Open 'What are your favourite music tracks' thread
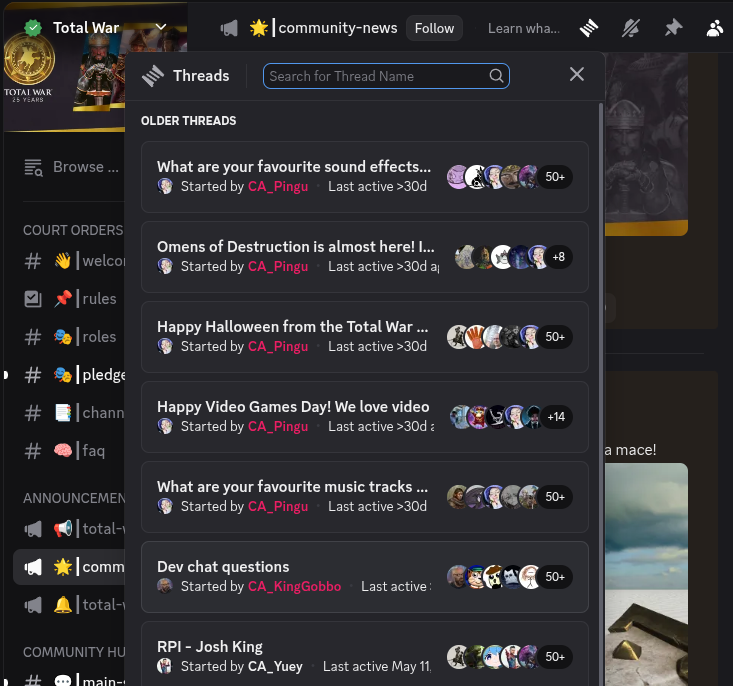The image size is (733, 686). point(365,497)
